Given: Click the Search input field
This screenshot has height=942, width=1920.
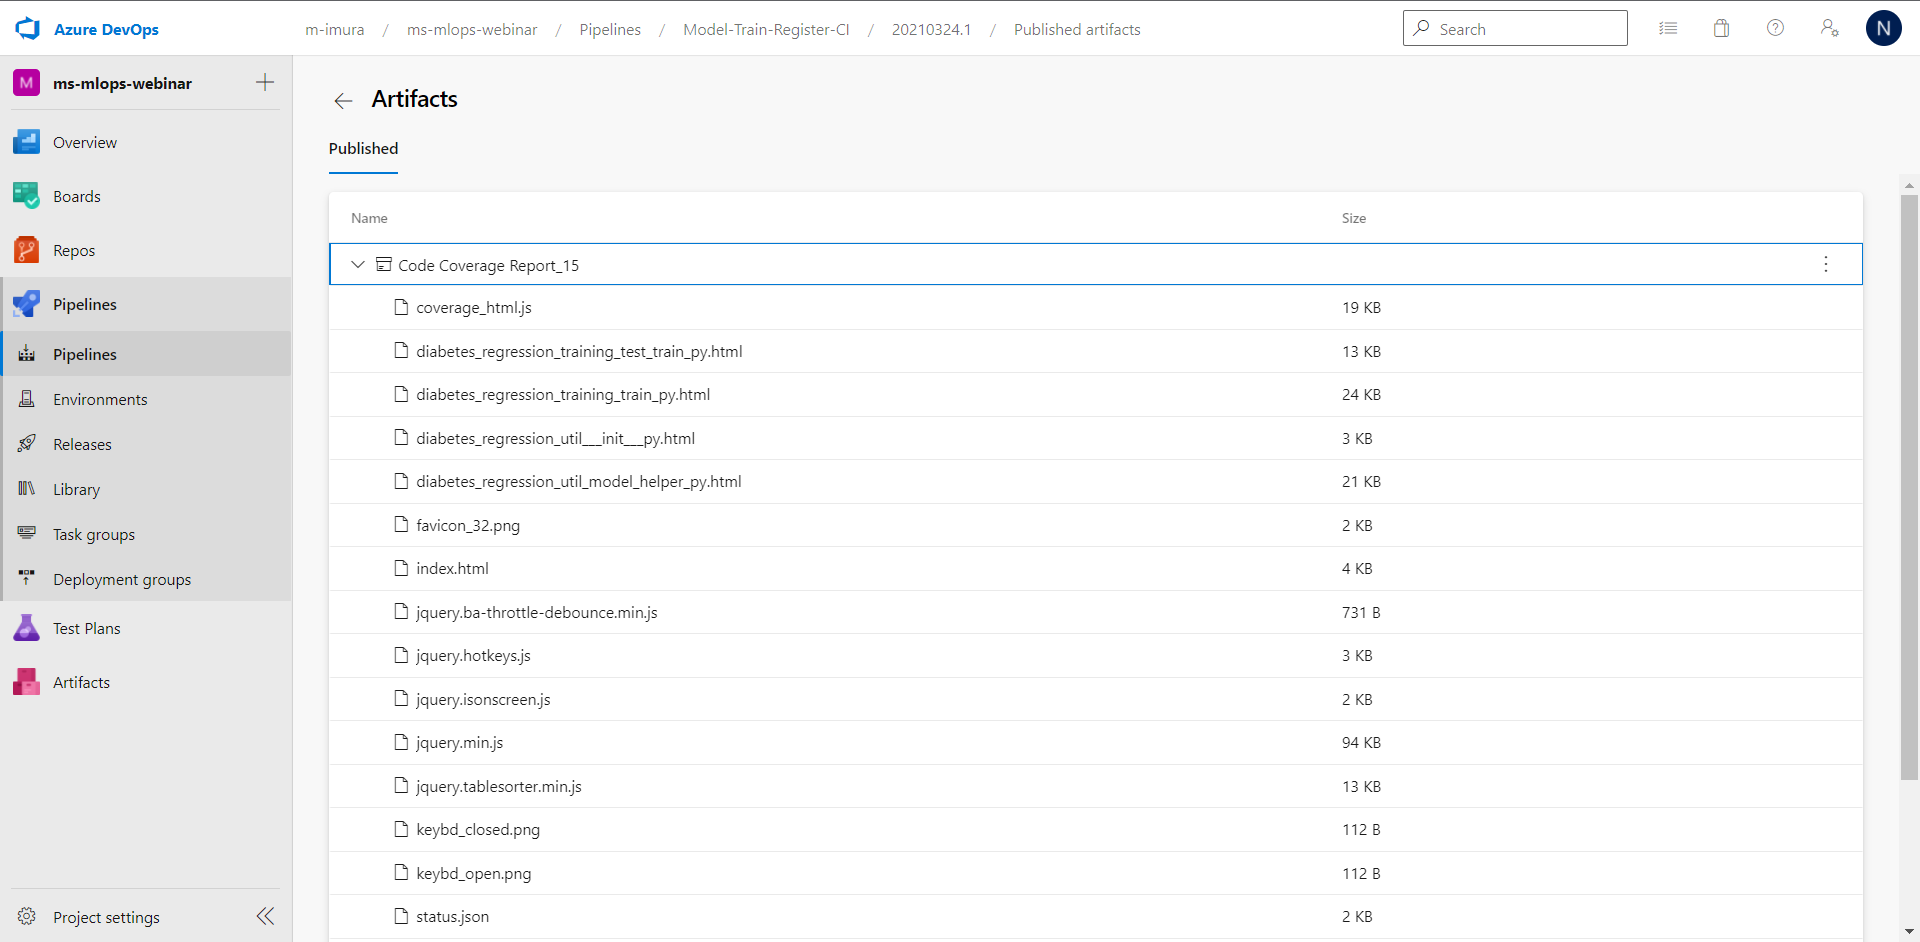Looking at the screenshot, I should click(x=1515, y=28).
